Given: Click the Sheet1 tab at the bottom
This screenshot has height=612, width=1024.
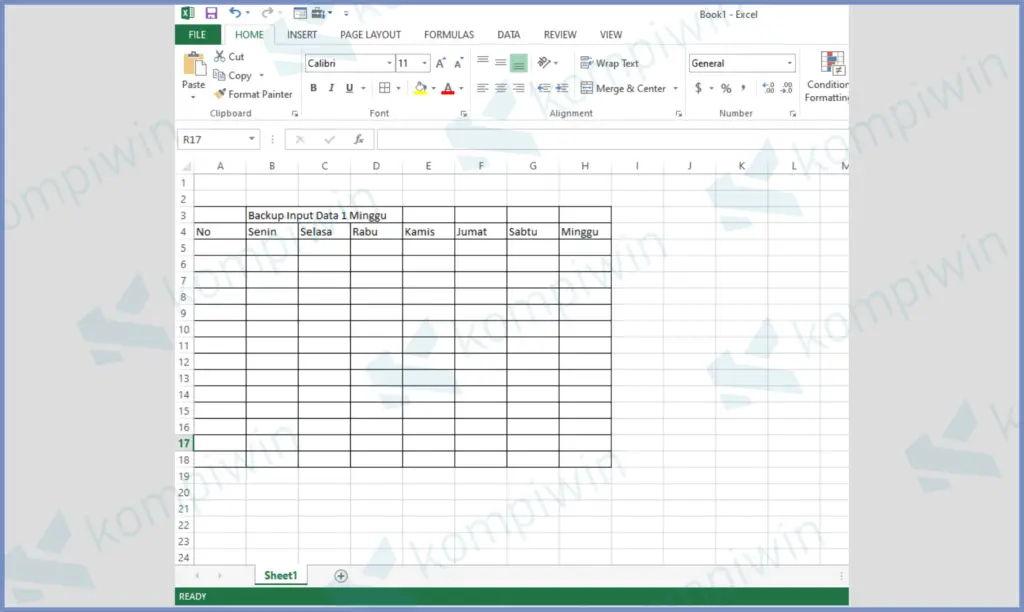Looking at the screenshot, I should click(280, 575).
